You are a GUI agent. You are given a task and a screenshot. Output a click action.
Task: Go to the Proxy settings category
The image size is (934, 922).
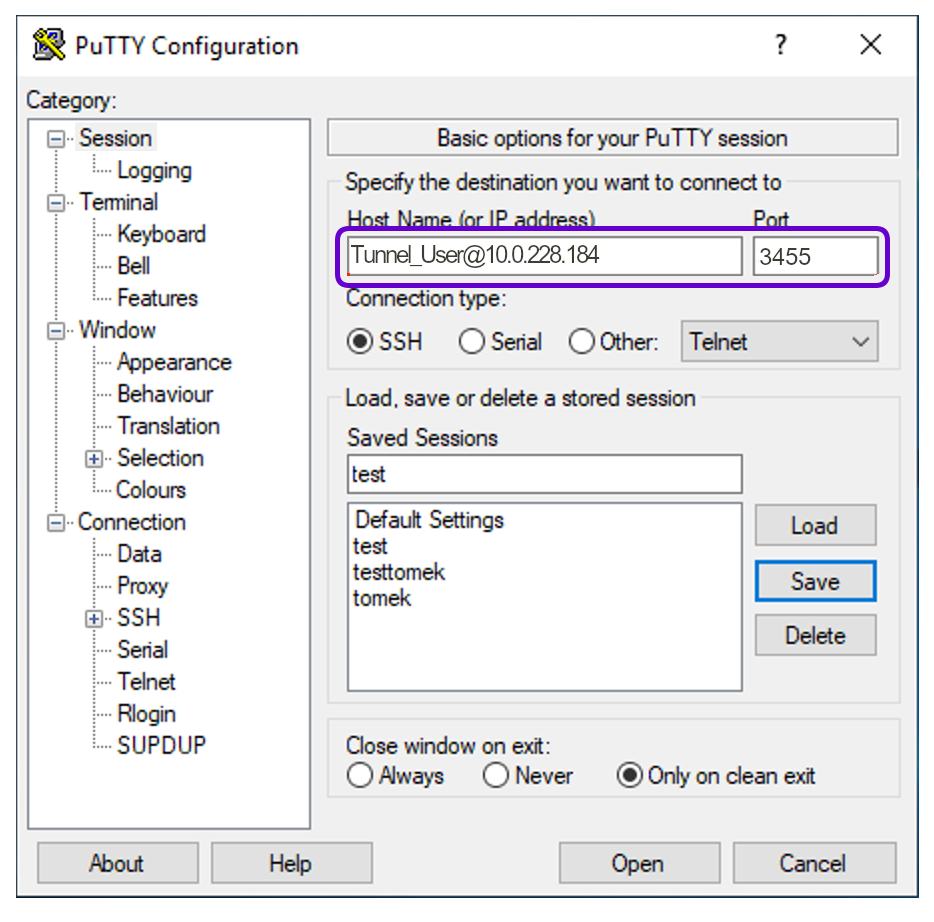[142, 586]
